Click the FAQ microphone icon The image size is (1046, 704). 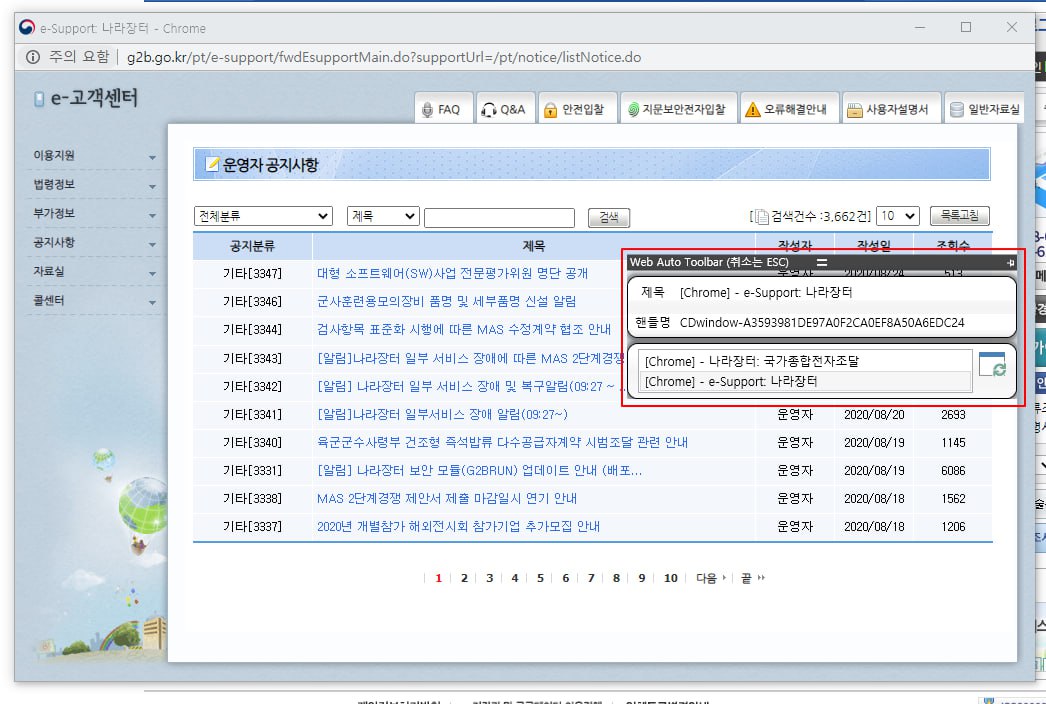[x=428, y=110]
